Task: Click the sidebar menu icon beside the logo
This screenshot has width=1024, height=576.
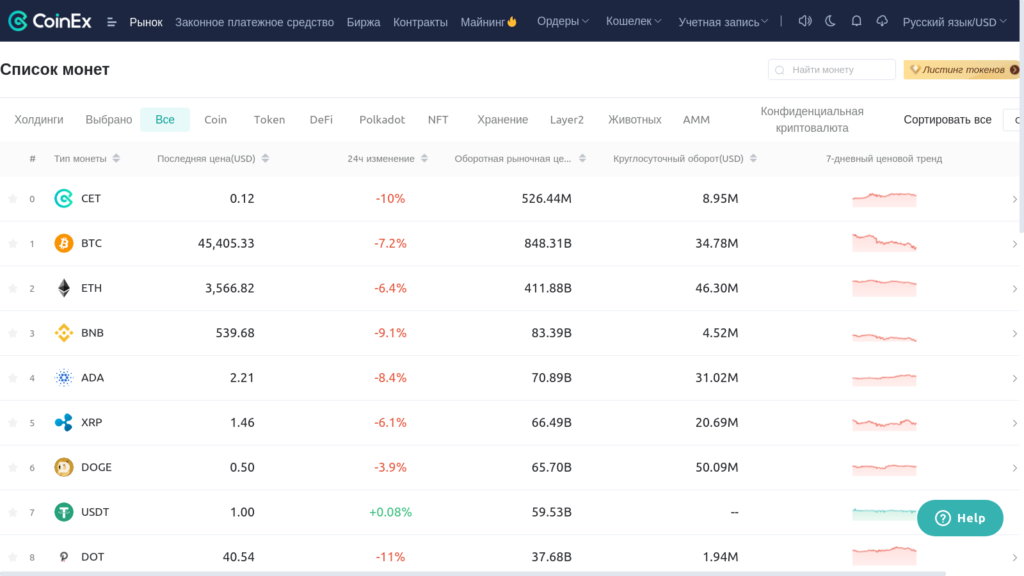Action: 112,19
